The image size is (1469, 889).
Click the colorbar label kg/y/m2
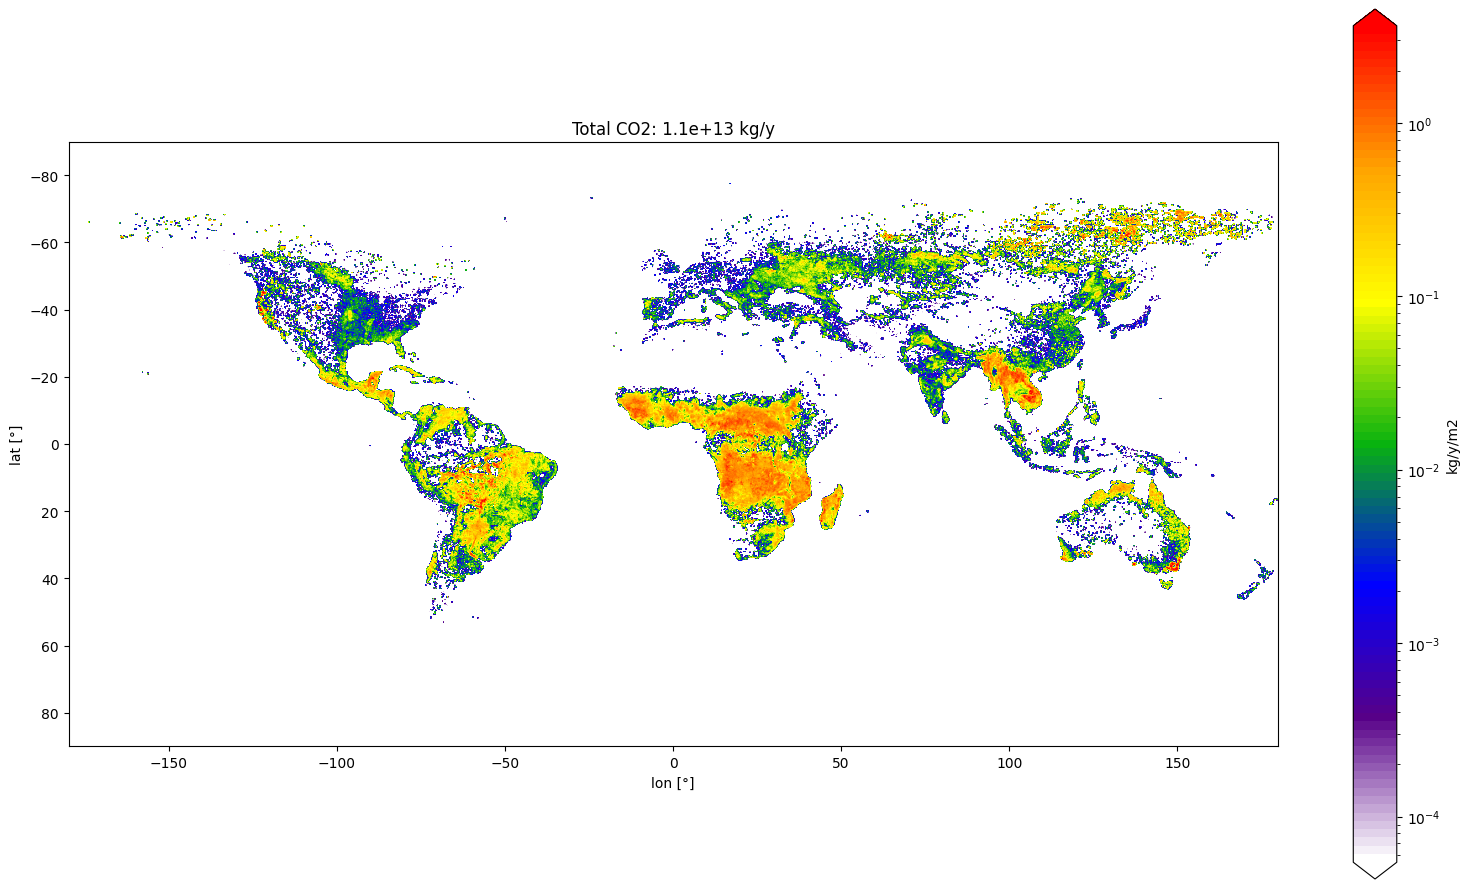point(1452,446)
